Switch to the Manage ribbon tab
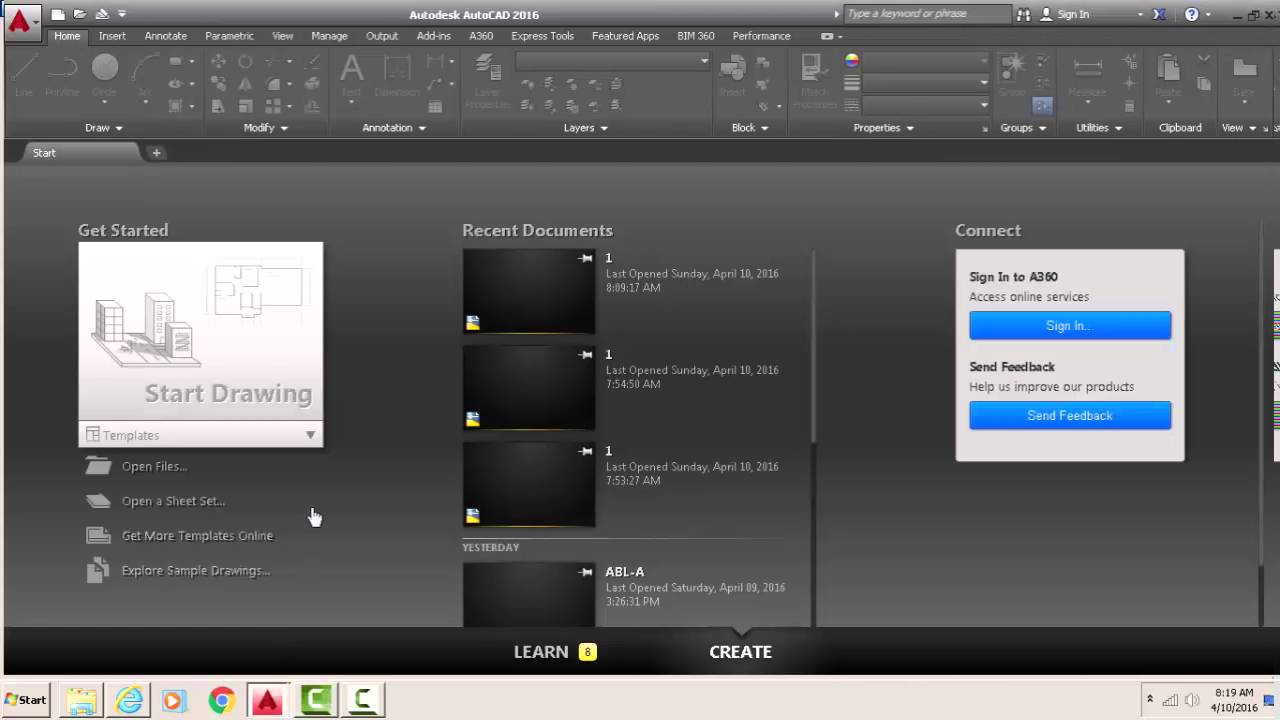1280x720 pixels. pyautogui.click(x=329, y=36)
